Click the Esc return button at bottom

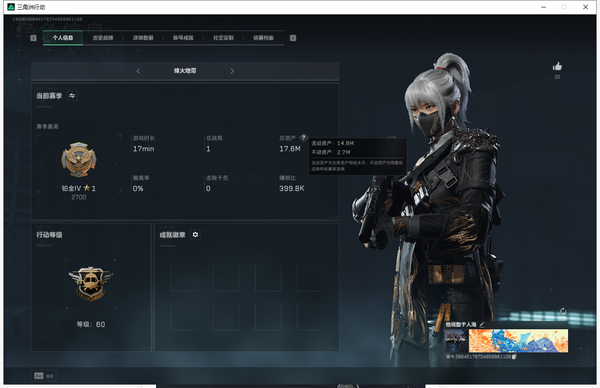44,376
